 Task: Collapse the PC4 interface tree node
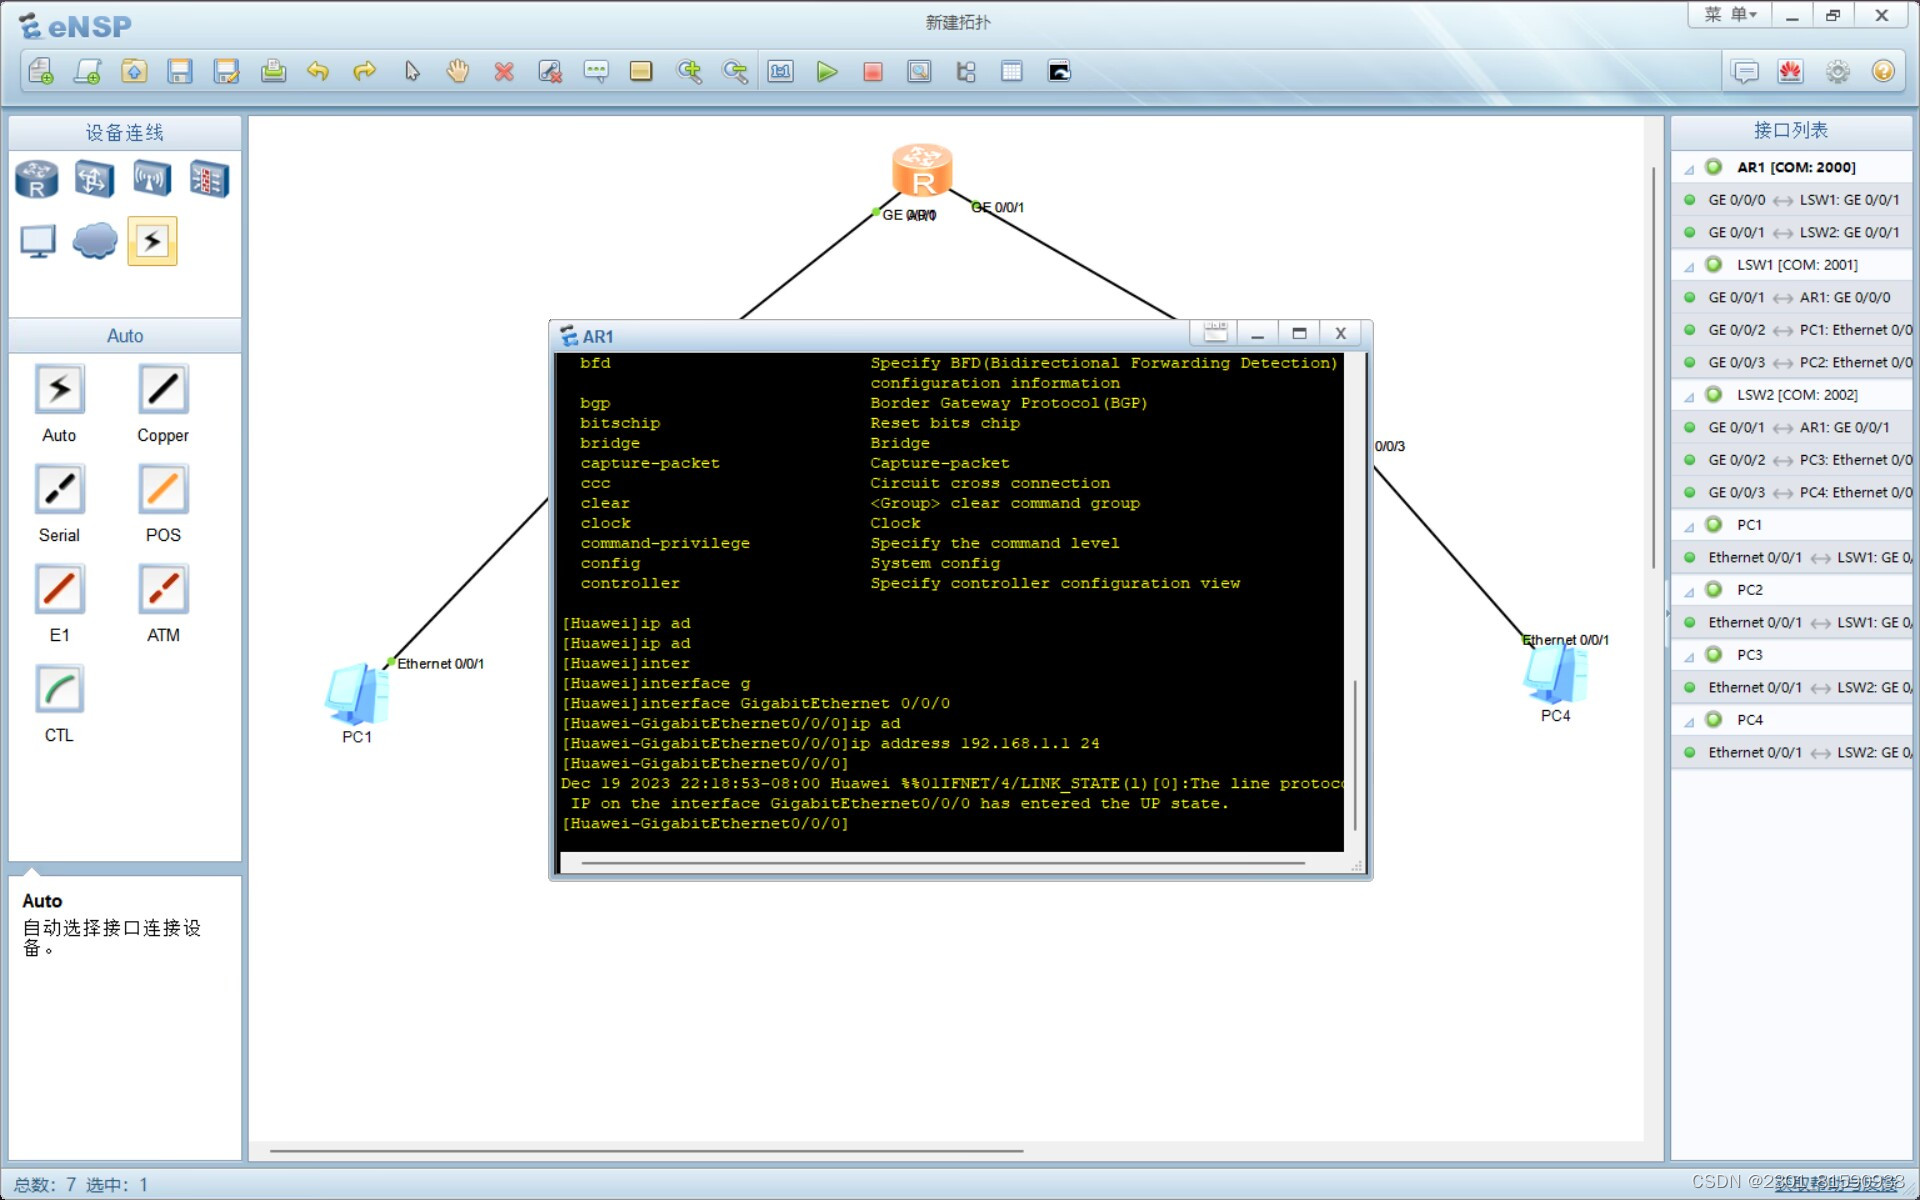coord(1689,722)
